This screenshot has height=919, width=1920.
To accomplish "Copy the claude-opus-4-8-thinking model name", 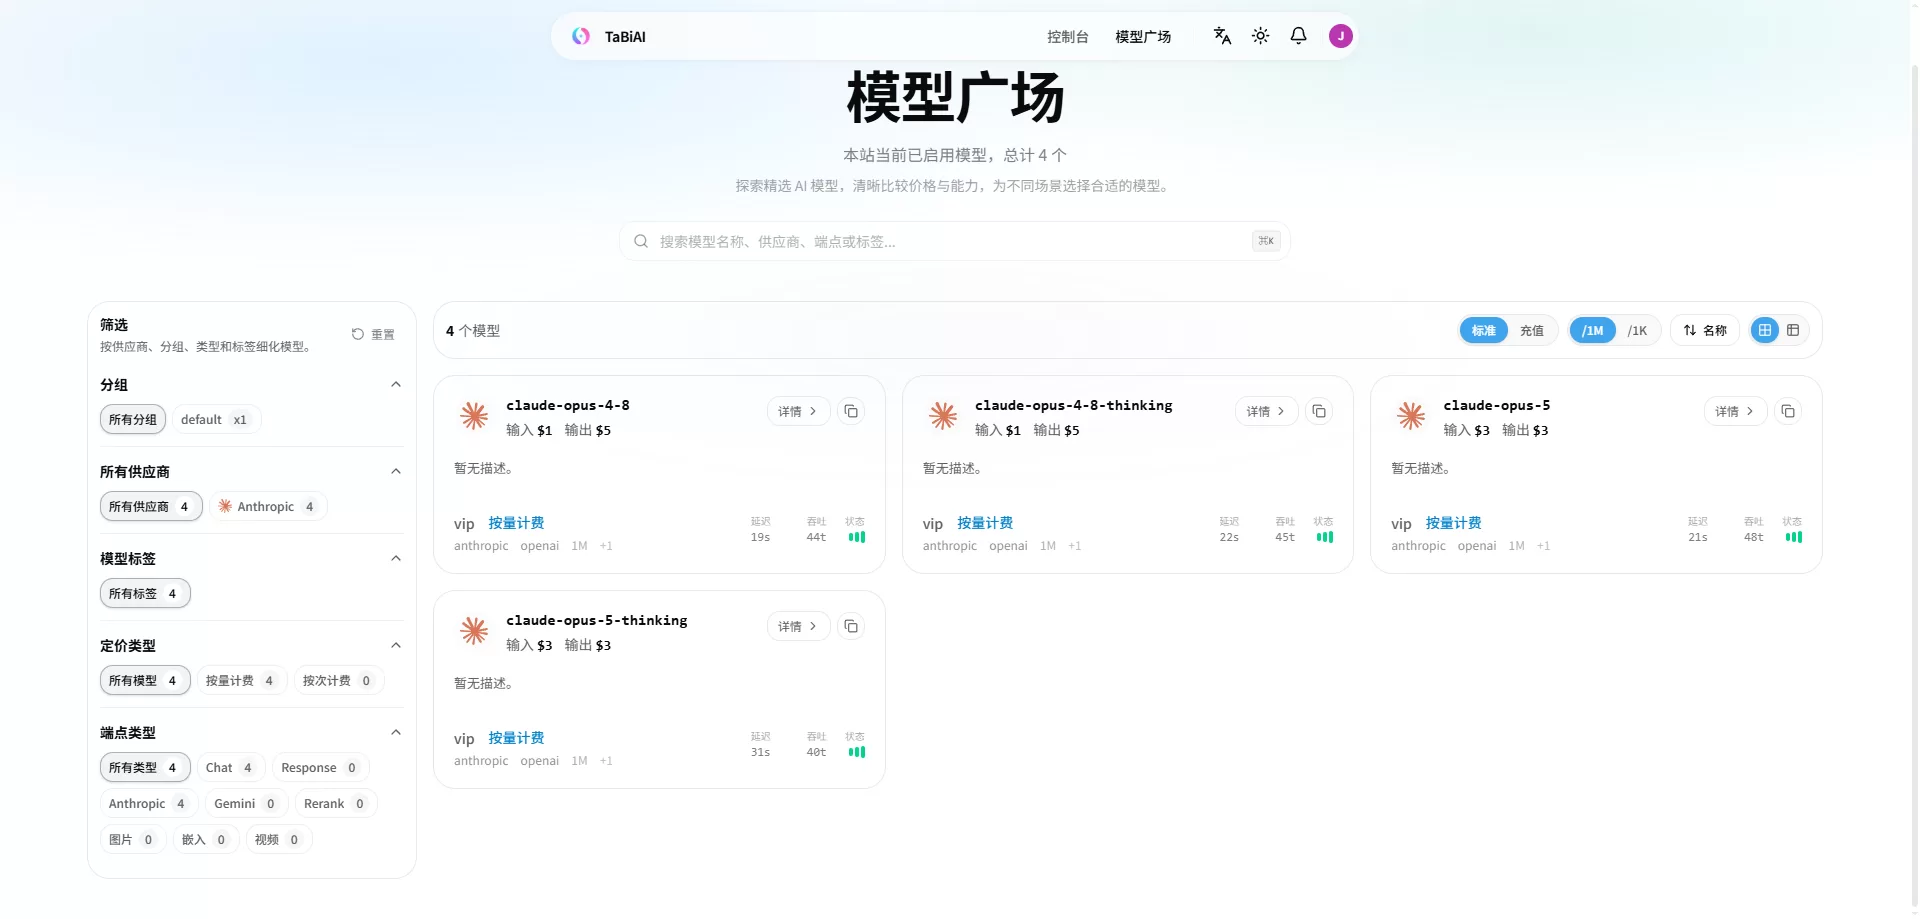I will [x=1319, y=411].
